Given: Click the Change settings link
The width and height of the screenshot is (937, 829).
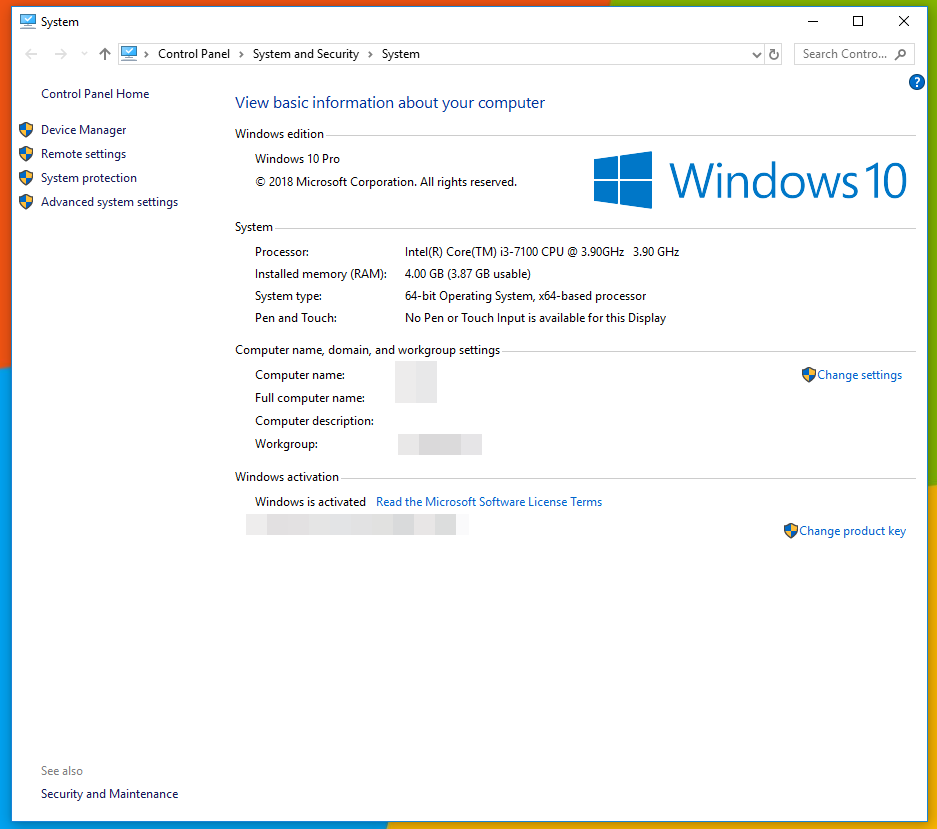Looking at the screenshot, I should [x=859, y=375].
